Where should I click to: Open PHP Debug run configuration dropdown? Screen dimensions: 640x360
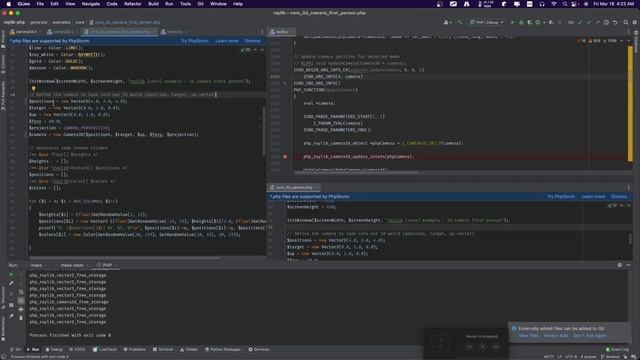tap(487, 22)
